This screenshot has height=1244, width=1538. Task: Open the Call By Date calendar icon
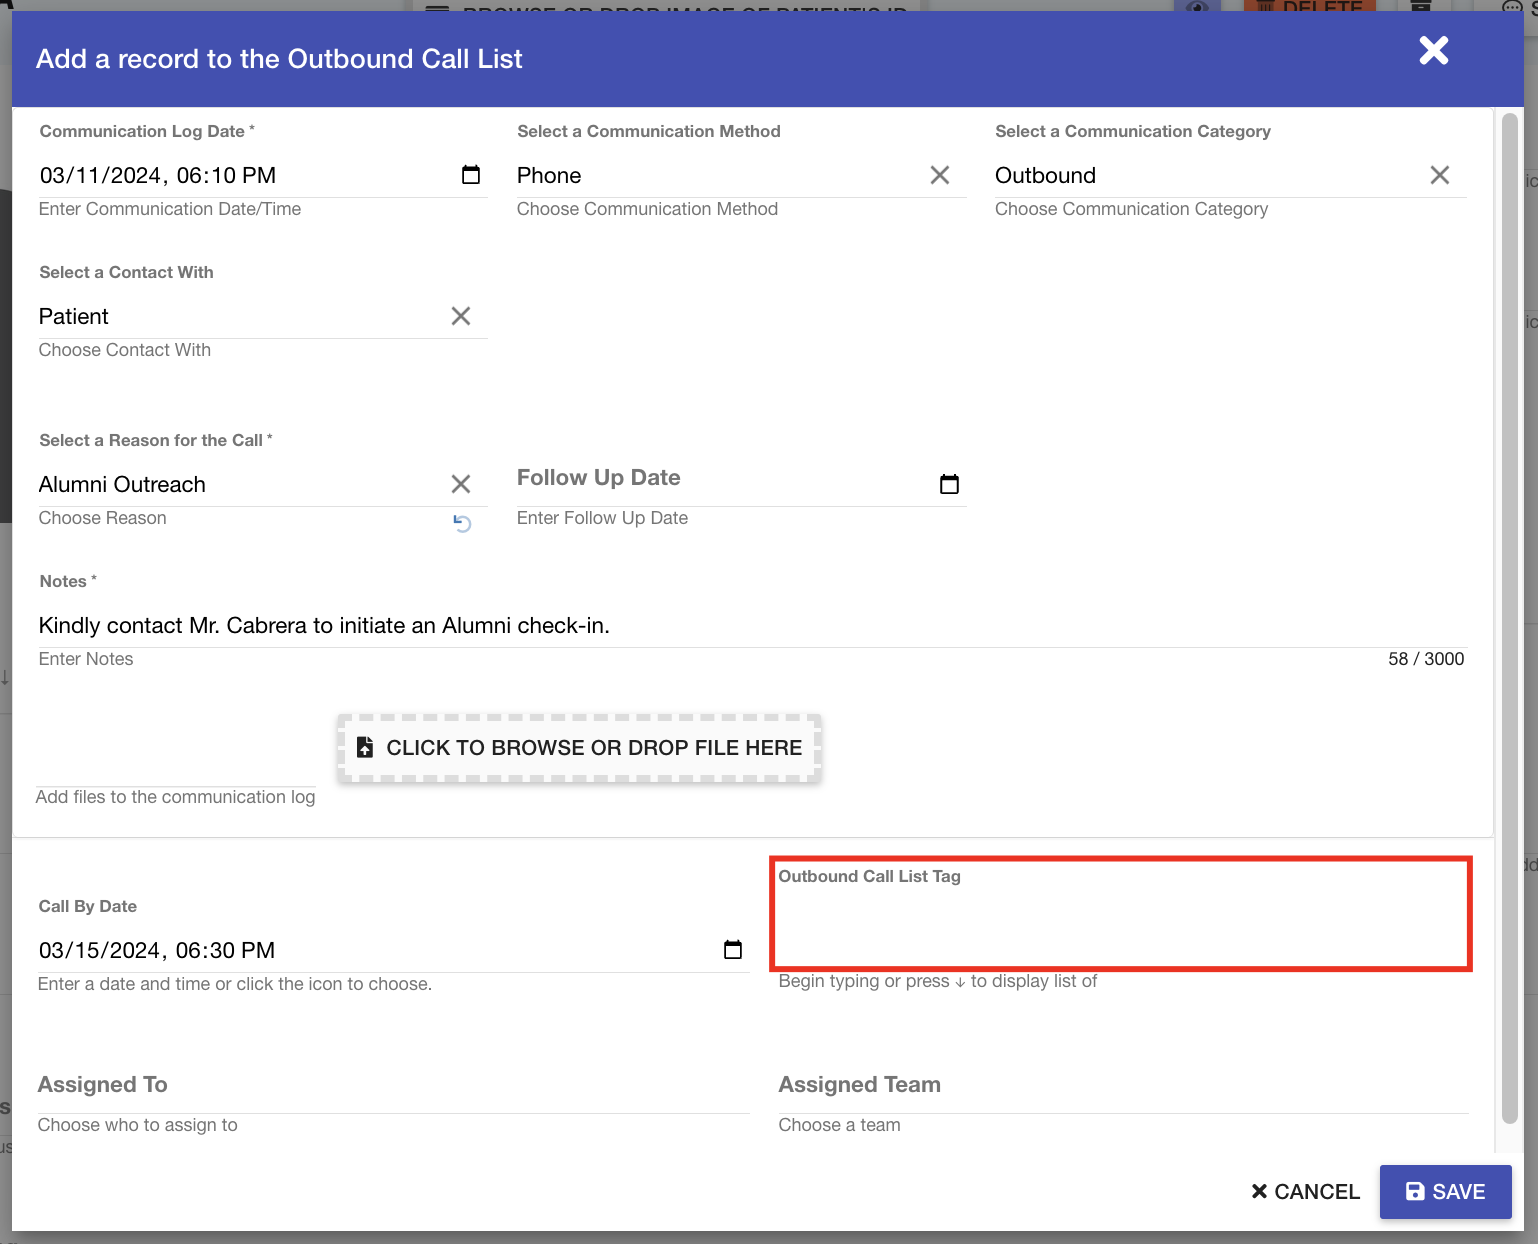click(x=732, y=950)
